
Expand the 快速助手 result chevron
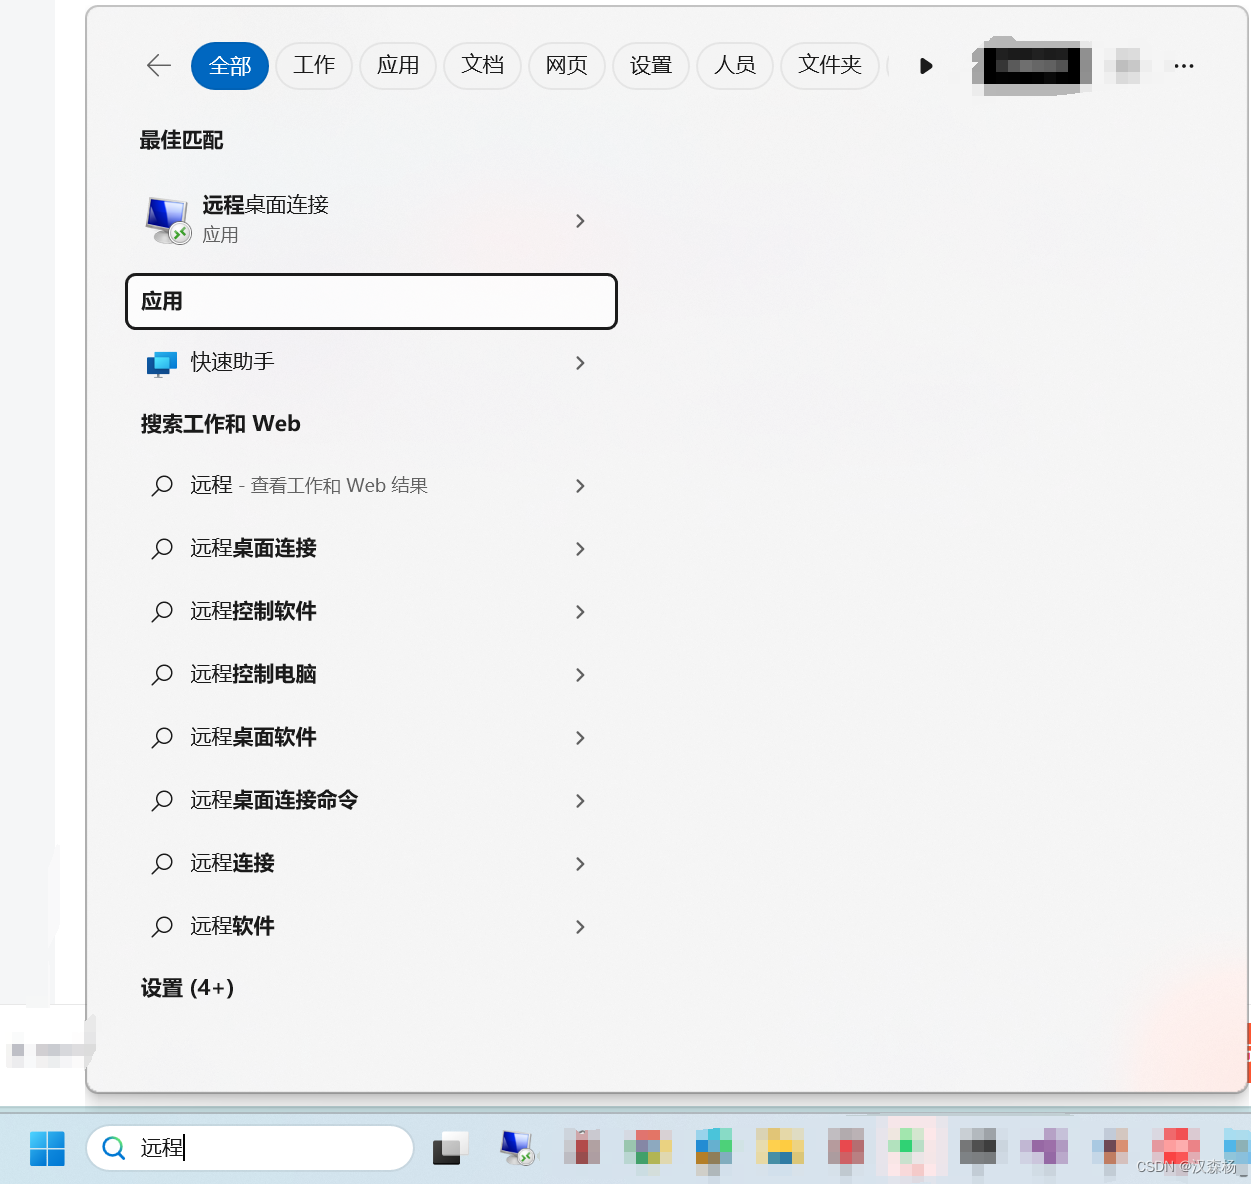click(580, 363)
